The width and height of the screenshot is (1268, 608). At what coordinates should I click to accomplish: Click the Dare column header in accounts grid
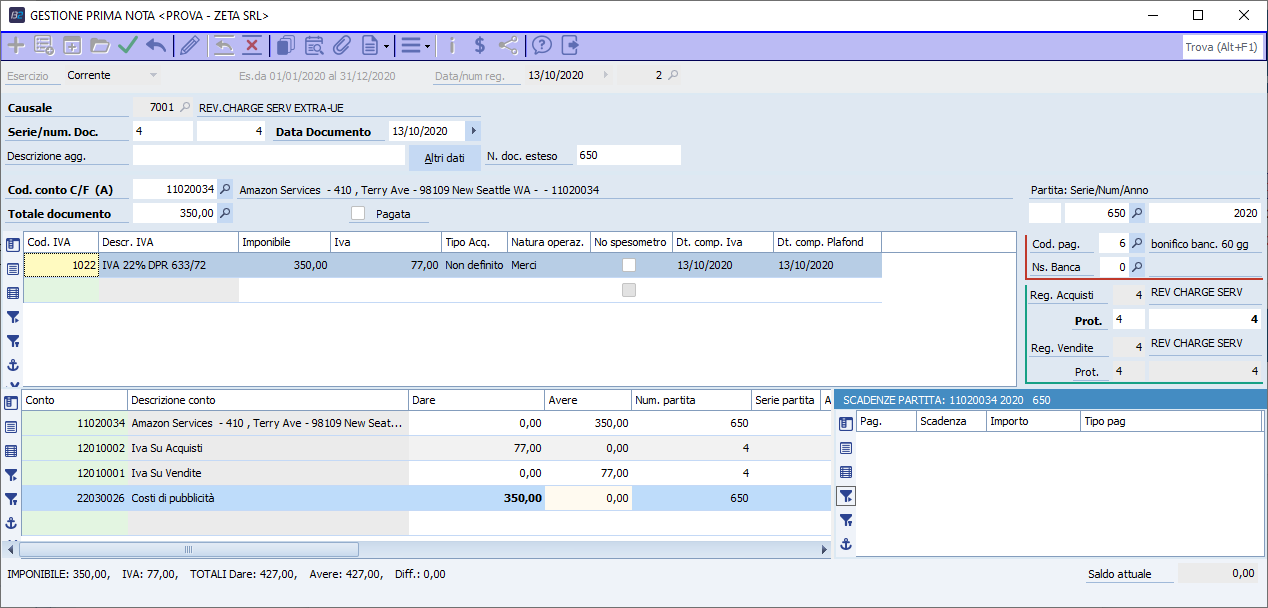coord(477,400)
